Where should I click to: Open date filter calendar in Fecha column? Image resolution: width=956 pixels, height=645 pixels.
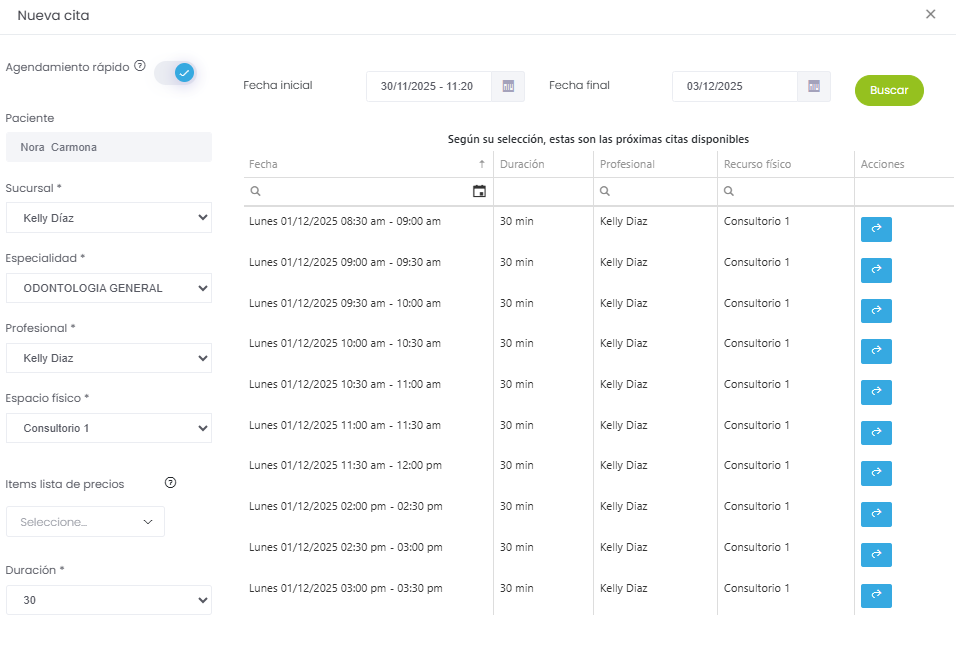click(x=479, y=191)
